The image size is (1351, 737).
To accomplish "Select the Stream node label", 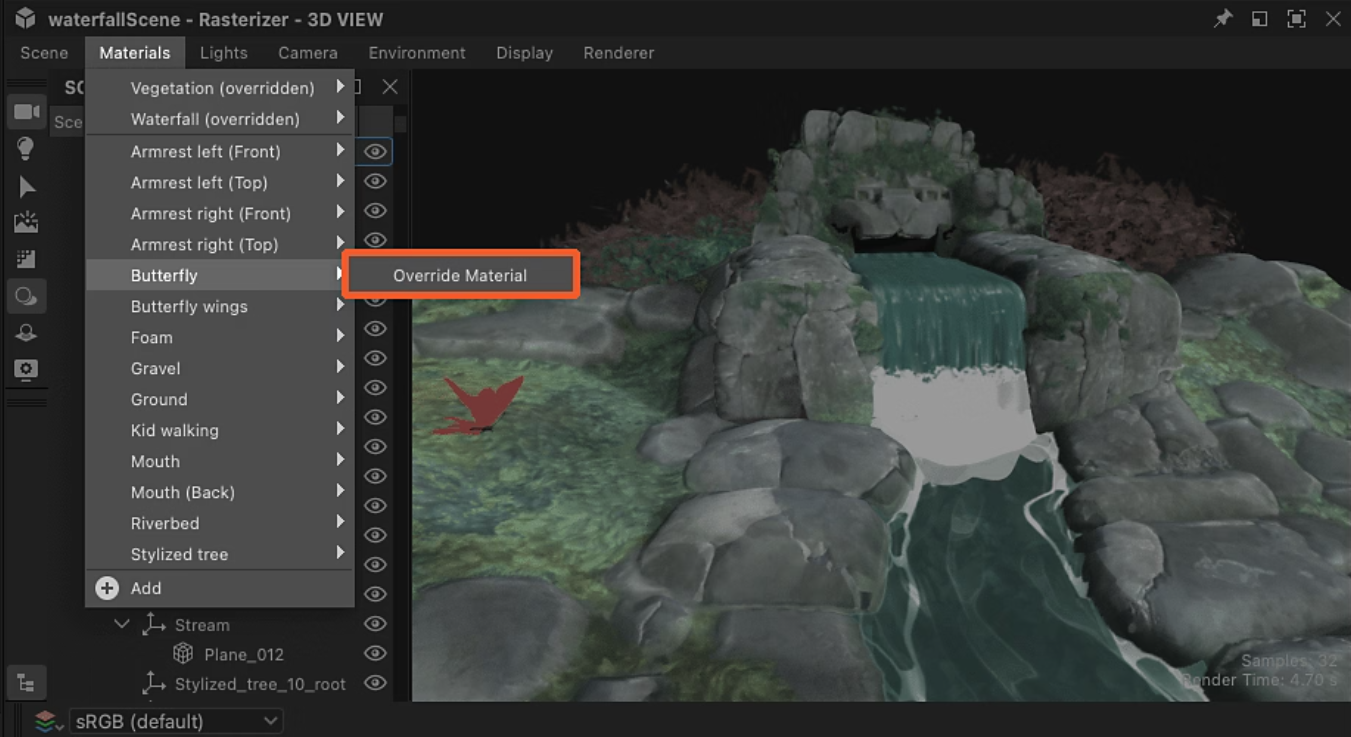I will click(x=202, y=625).
